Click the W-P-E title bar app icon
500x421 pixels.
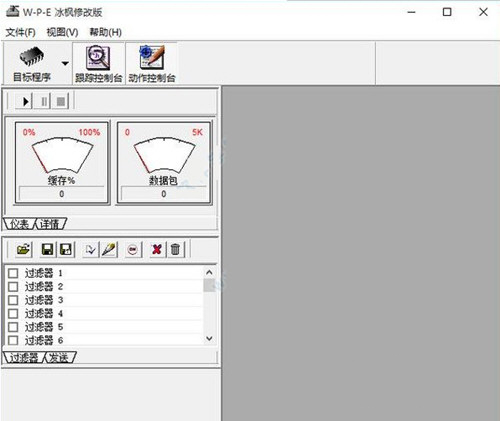(x=13, y=12)
